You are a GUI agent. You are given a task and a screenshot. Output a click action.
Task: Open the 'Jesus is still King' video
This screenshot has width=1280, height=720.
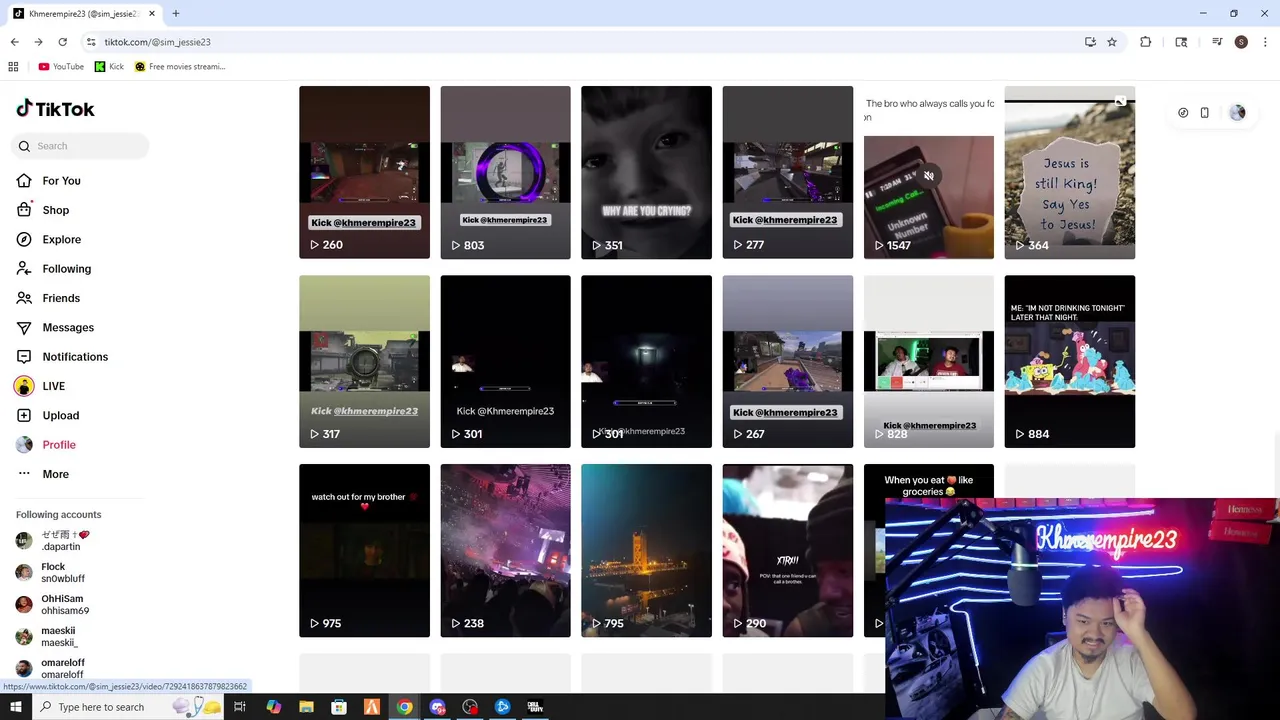coord(1069,172)
